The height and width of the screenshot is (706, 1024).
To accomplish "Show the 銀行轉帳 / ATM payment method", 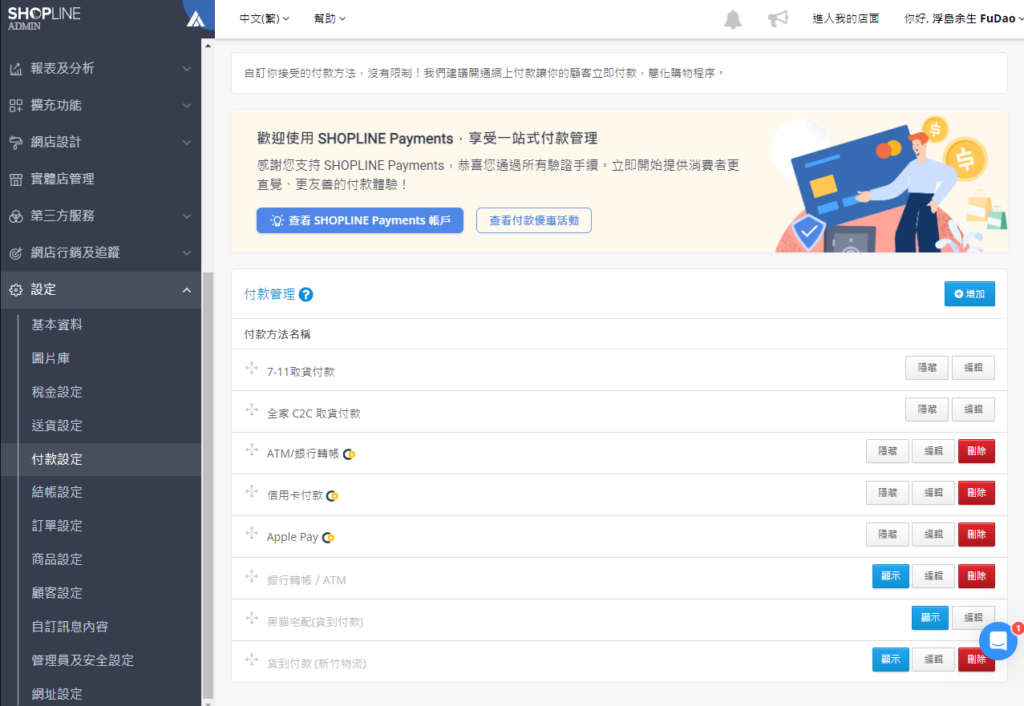I will pos(890,576).
